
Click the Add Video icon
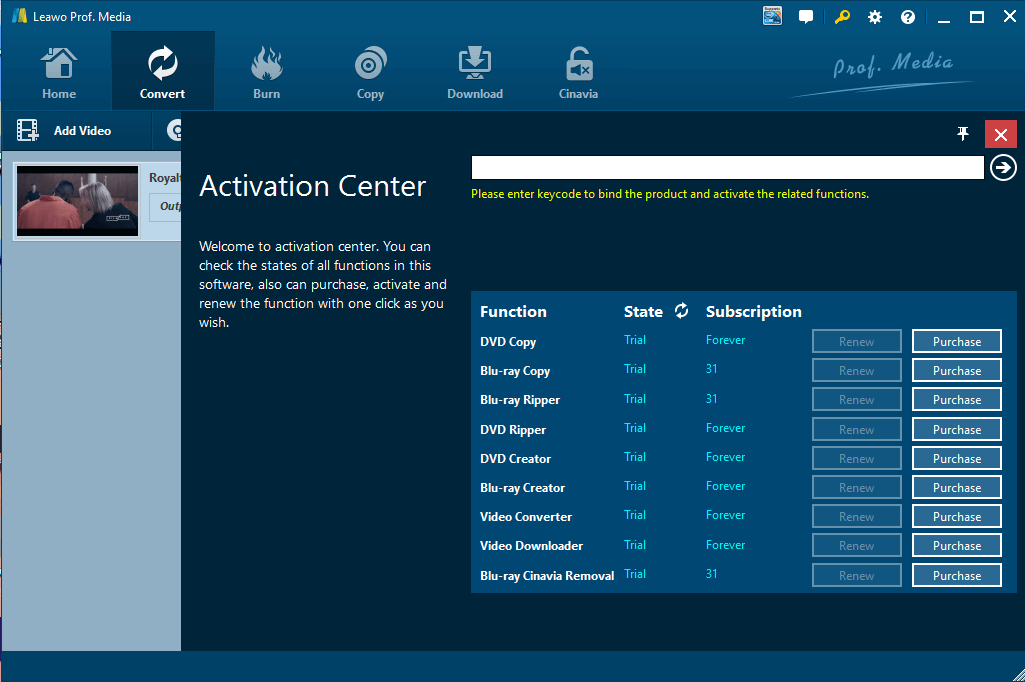[27, 130]
